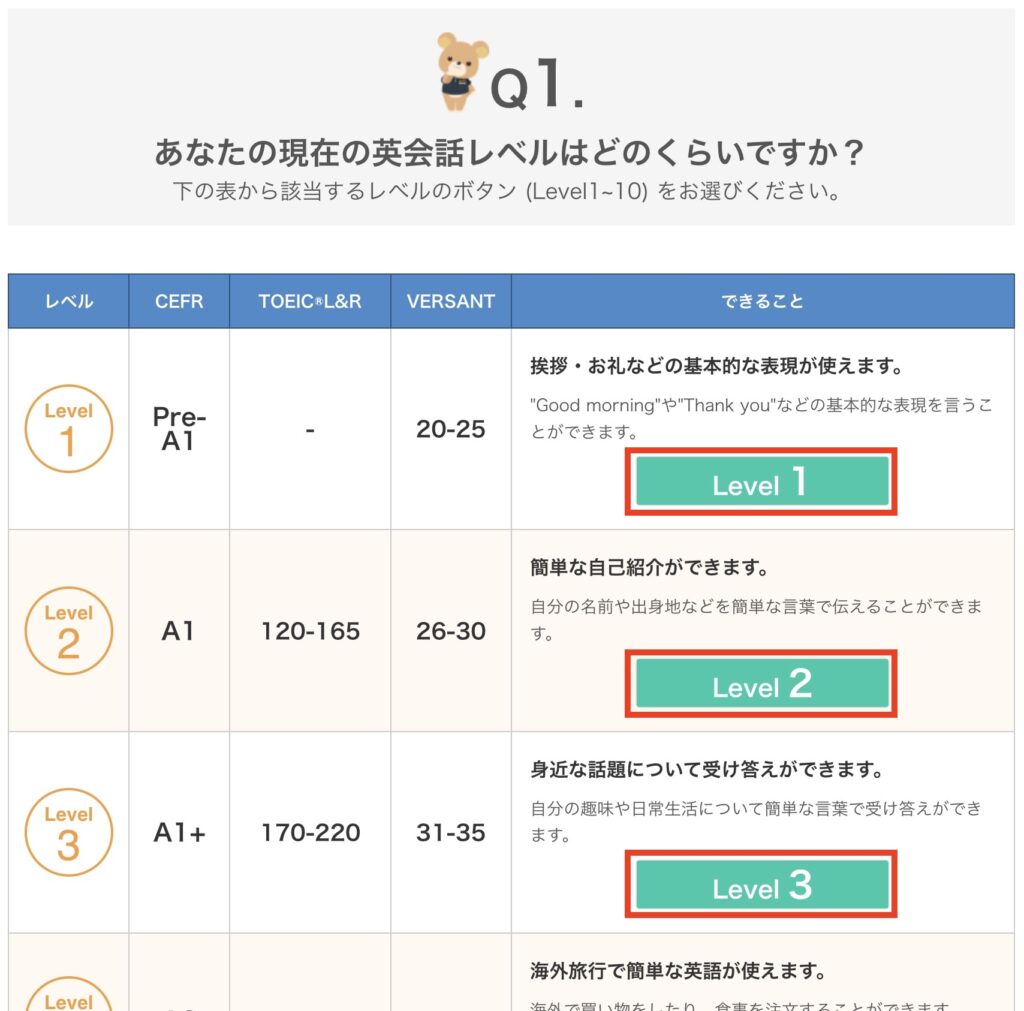Select the TOEIC®L&R column header
Image resolution: width=1024 pixels, height=1011 pixels.
coord(310,301)
